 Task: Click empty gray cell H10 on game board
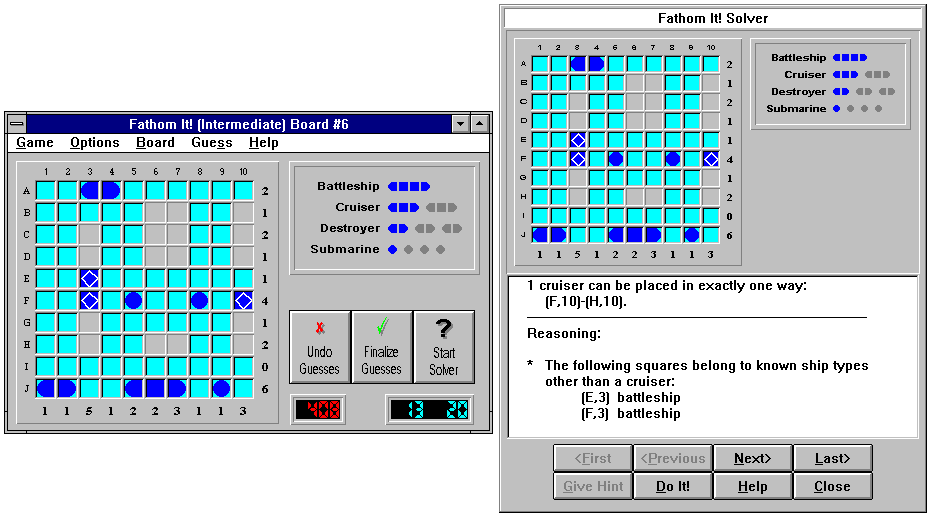click(x=243, y=344)
